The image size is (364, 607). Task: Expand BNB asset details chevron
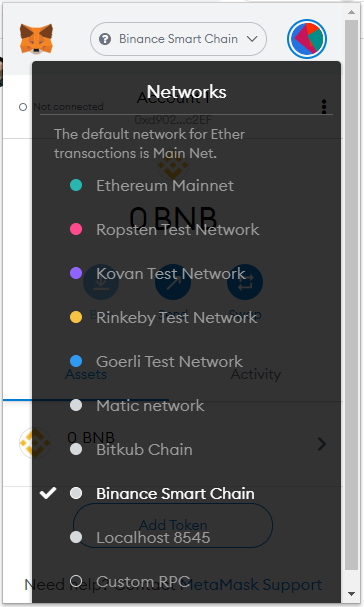(321, 444)
